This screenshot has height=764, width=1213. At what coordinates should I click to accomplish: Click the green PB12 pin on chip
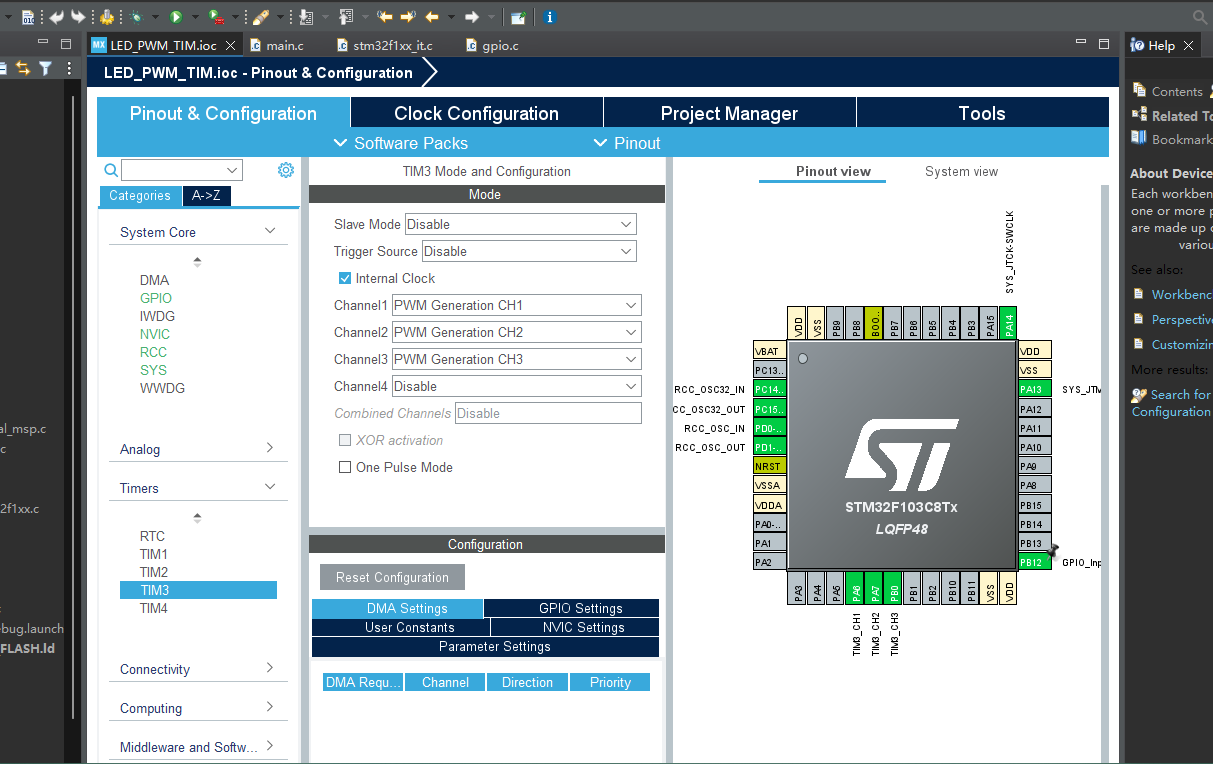pos(1034,562)
